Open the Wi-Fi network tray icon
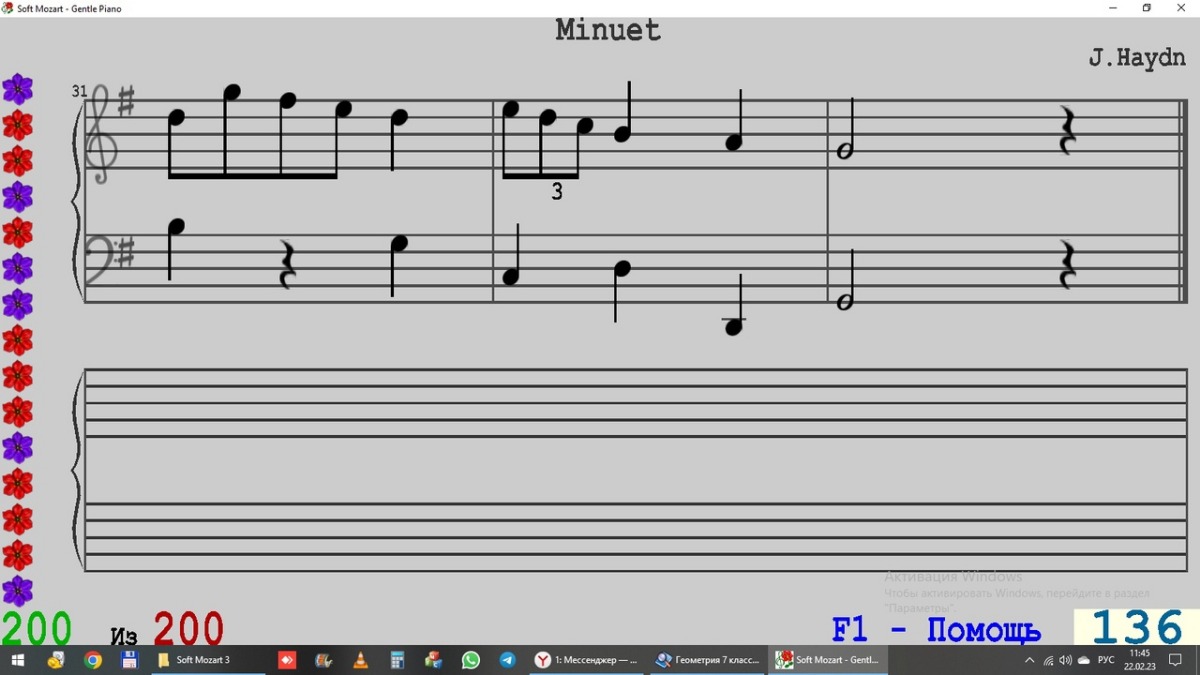This screenshot has height=675, width=1200. point(1048,660)
